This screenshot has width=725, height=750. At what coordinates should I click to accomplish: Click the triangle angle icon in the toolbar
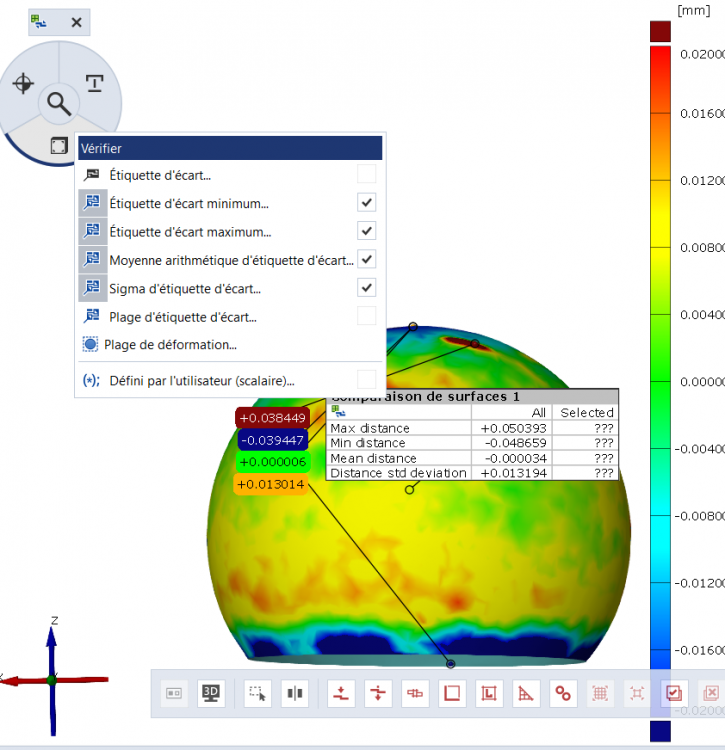click(x=526, y=692)
